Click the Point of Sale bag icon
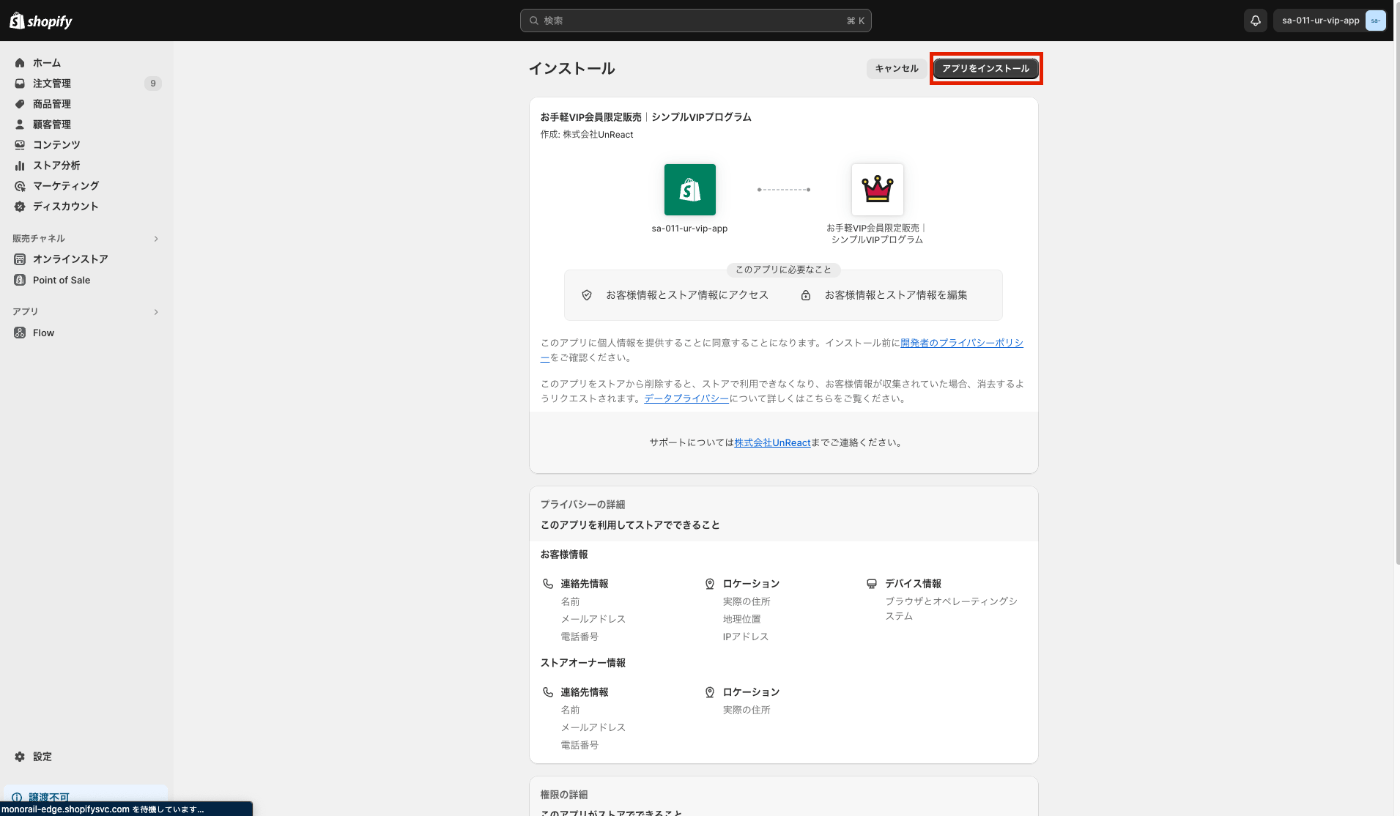Image resolution: width=1400 pixels, height=816 pixels. pyautogui.click(x=20, y=280)
